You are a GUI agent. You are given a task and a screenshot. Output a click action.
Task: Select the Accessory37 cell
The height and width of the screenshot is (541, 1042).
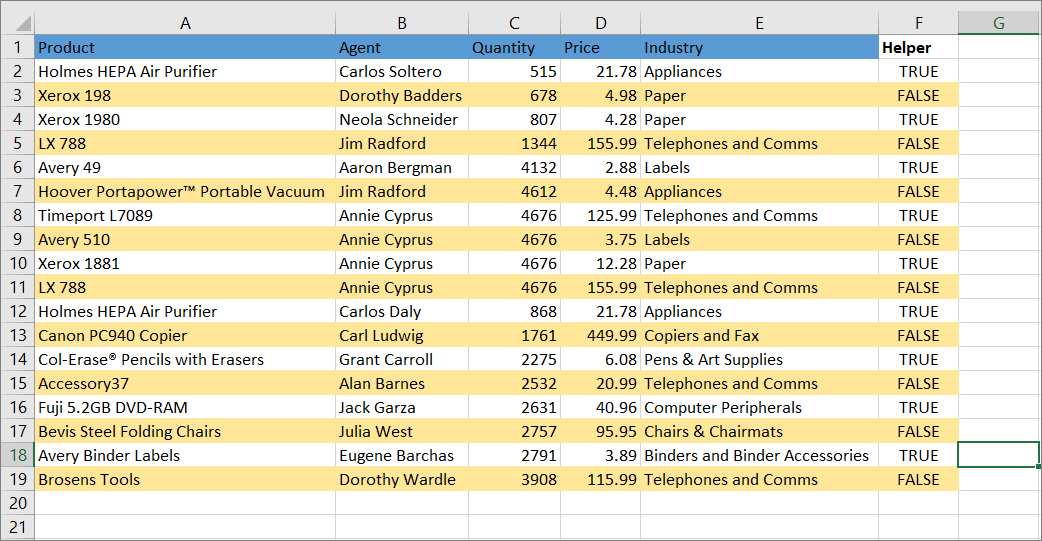(185, 383)
